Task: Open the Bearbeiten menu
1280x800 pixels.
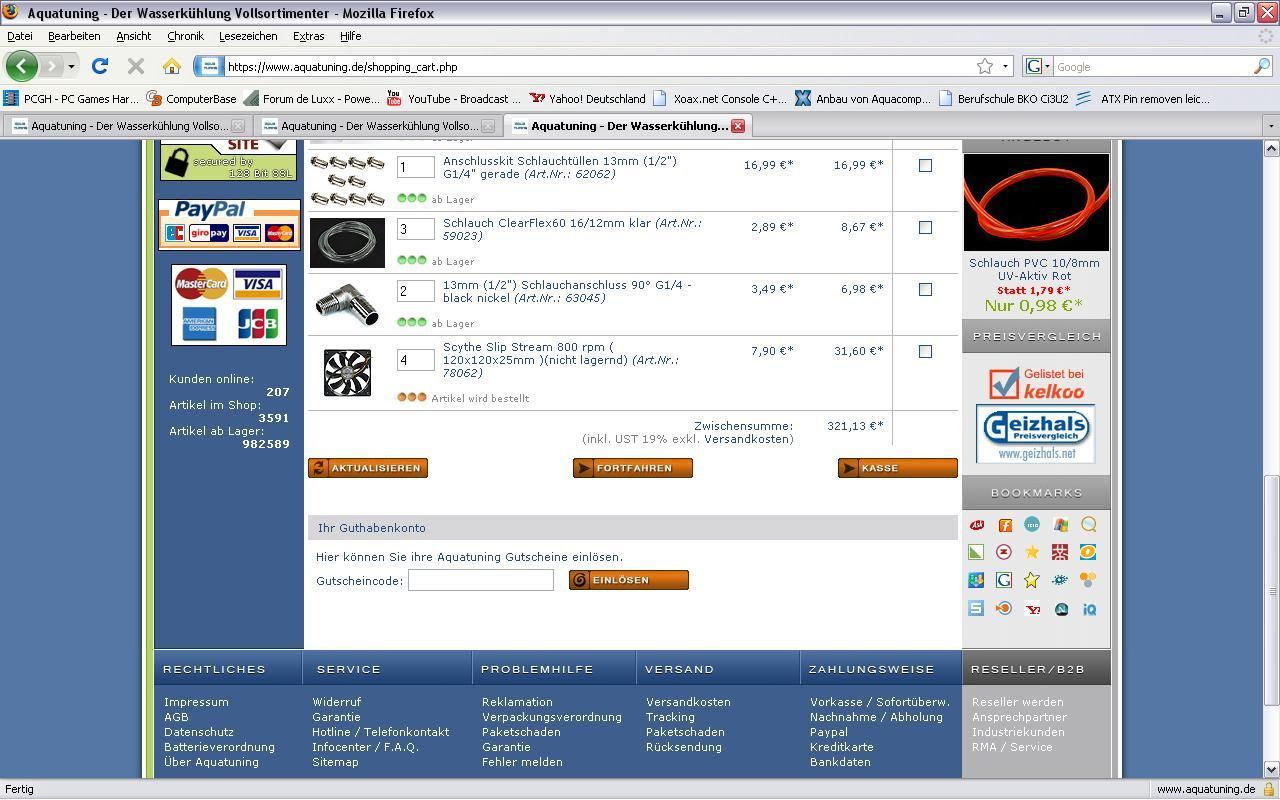Action: (74, 36)
